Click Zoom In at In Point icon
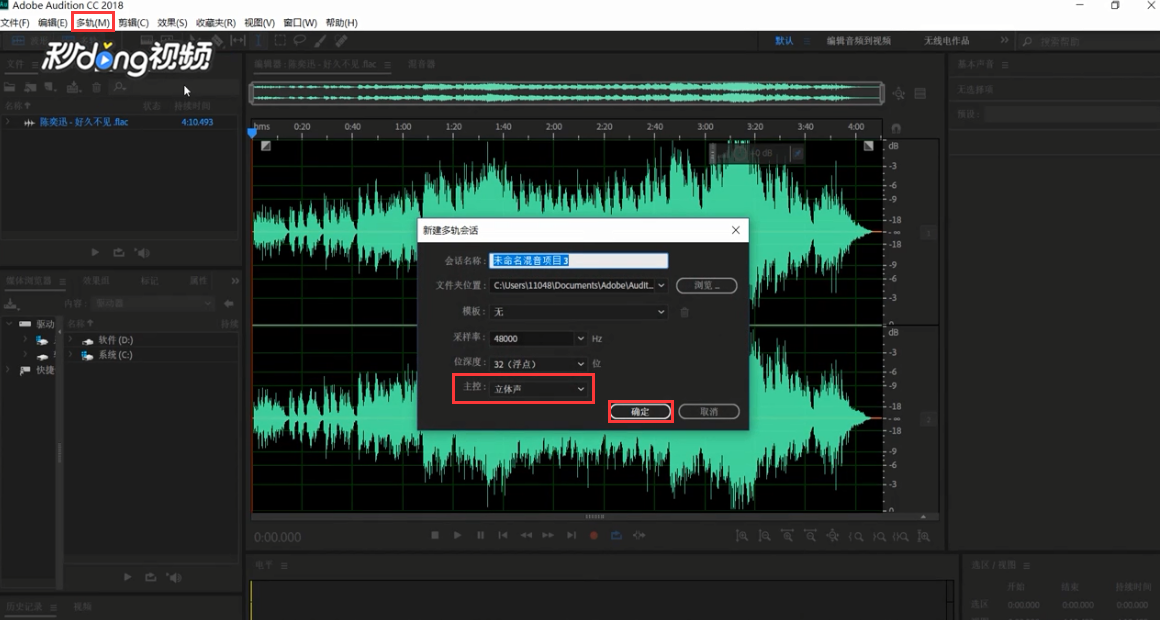Viewport: 1160px width, 620px height. pos(856,536)
